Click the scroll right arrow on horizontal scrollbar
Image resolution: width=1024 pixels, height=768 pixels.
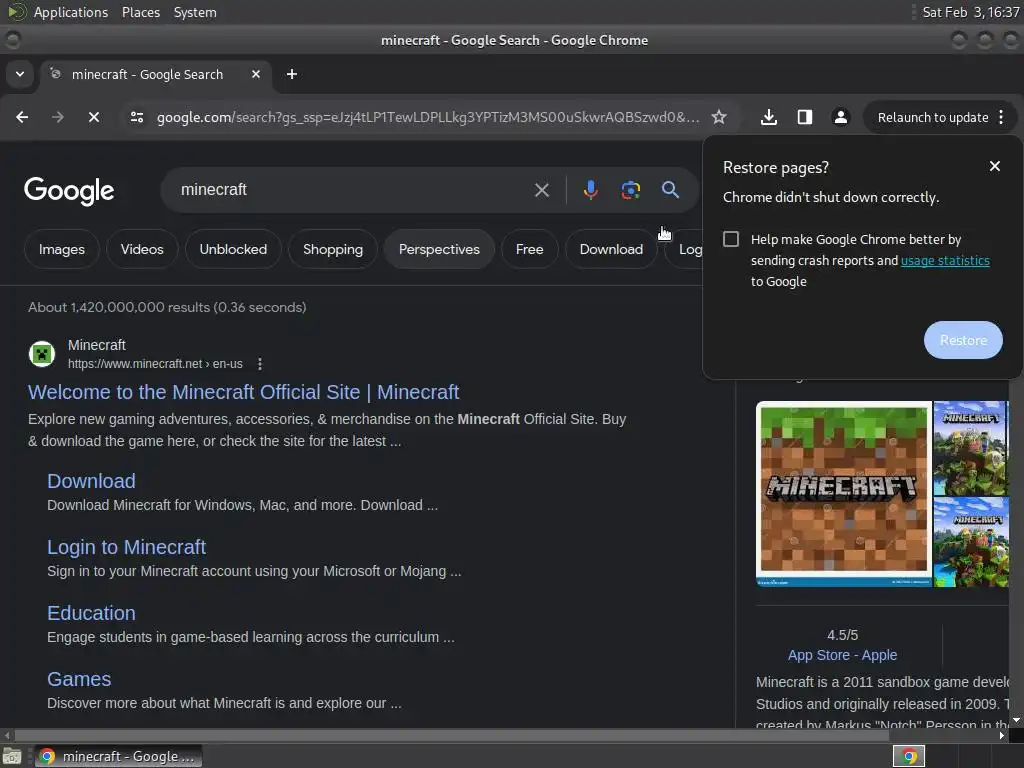(1002, 735)
